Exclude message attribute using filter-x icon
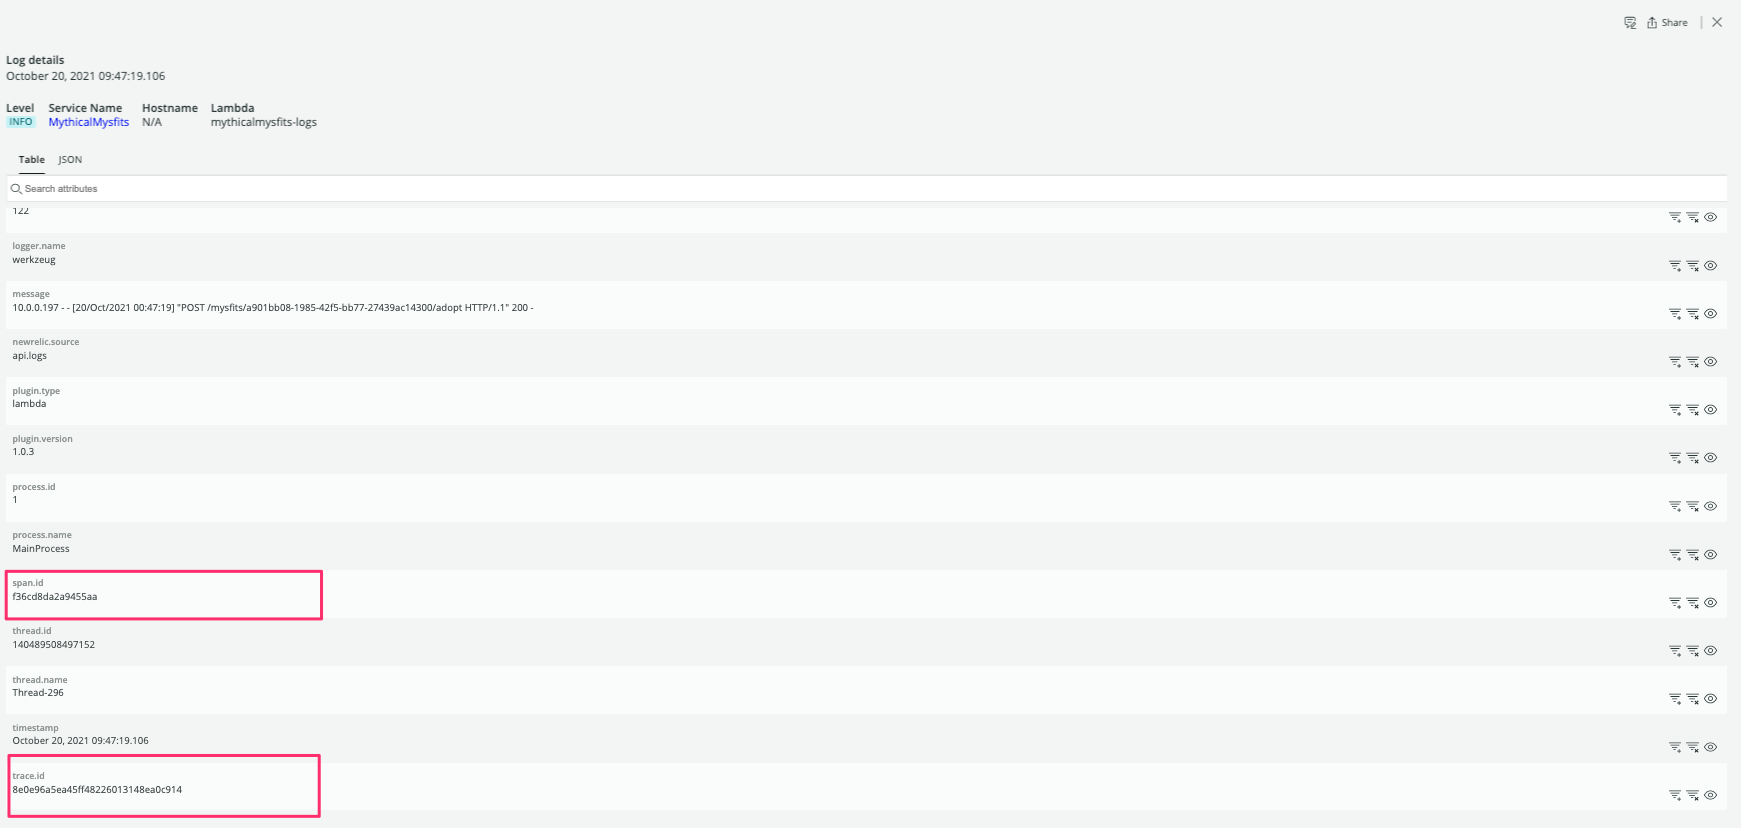The width and height of the screenshot is (1741, 828). tap(1693, 314)
